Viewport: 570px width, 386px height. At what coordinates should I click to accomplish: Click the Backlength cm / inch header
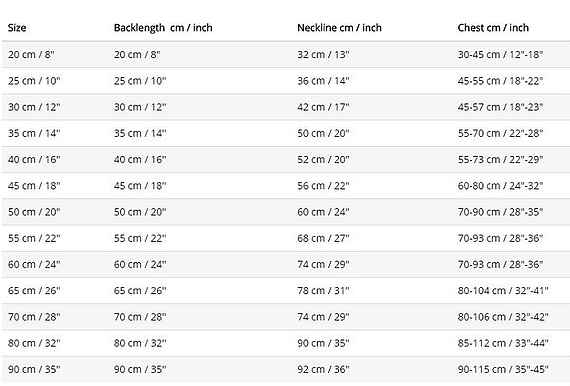coord(163,28)
